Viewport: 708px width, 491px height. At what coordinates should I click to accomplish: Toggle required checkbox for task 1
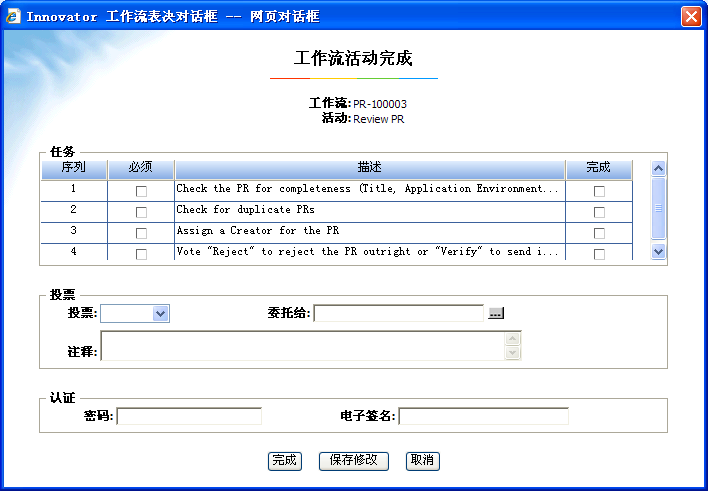141,192
